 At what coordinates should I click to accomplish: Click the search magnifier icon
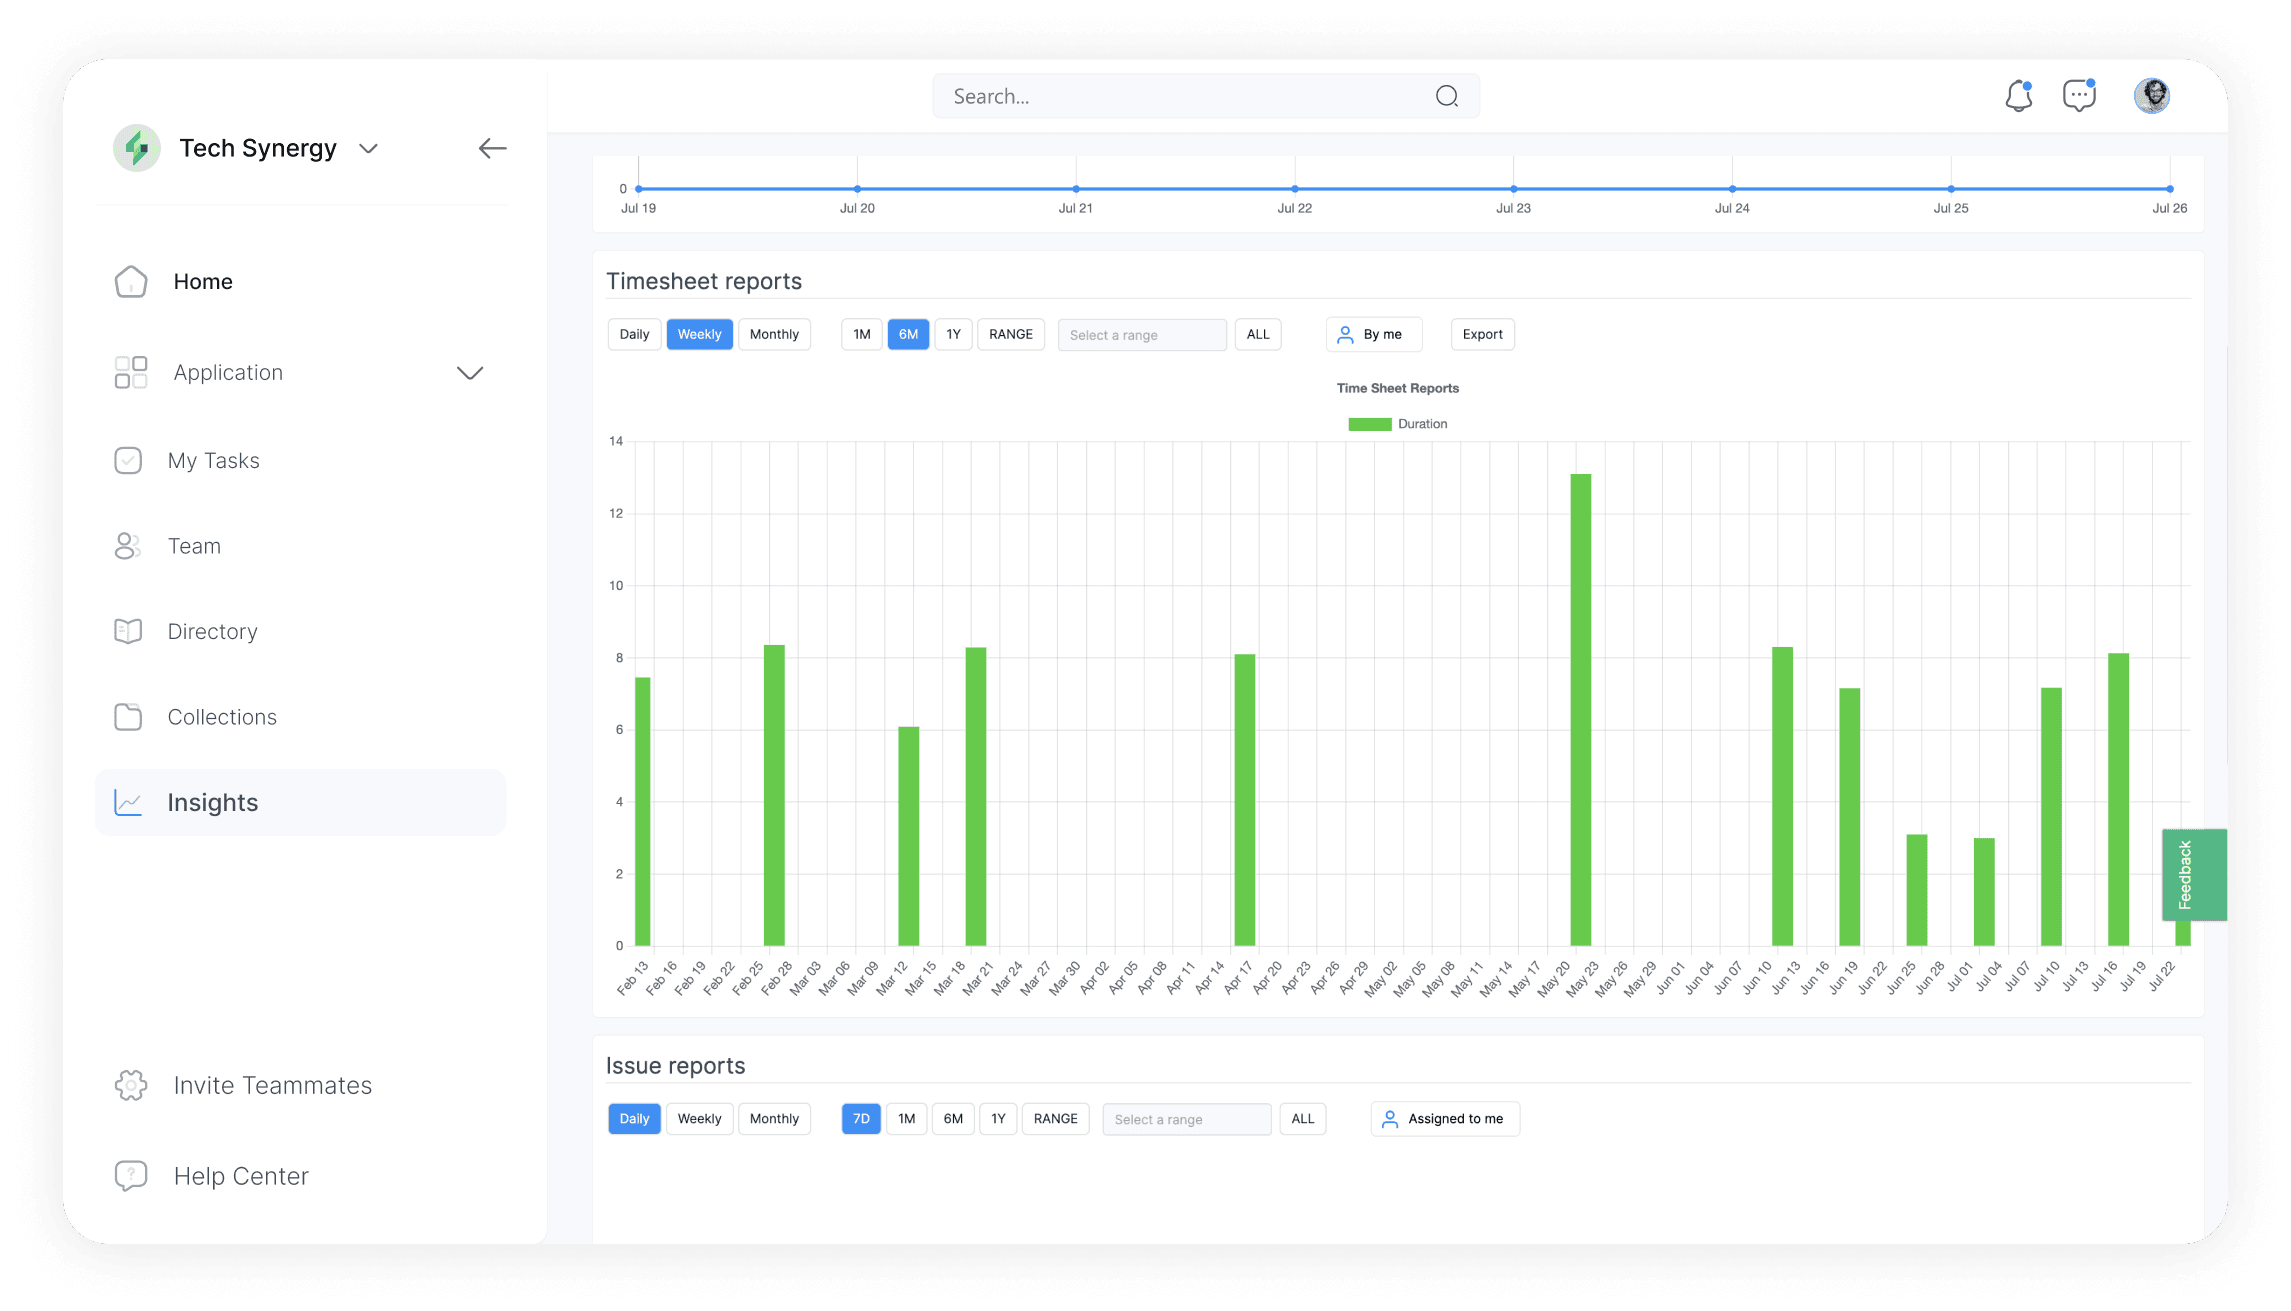(1446, 96)
